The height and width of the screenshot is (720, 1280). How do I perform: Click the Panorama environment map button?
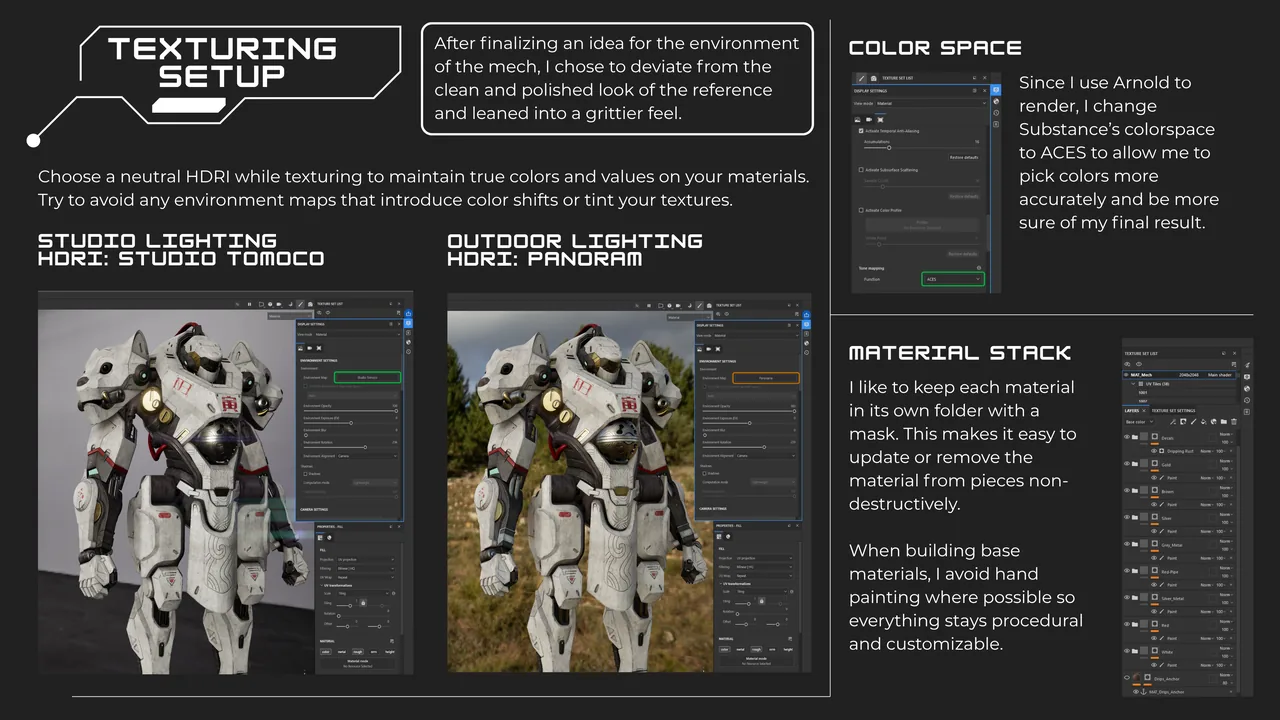coord(766,378)
